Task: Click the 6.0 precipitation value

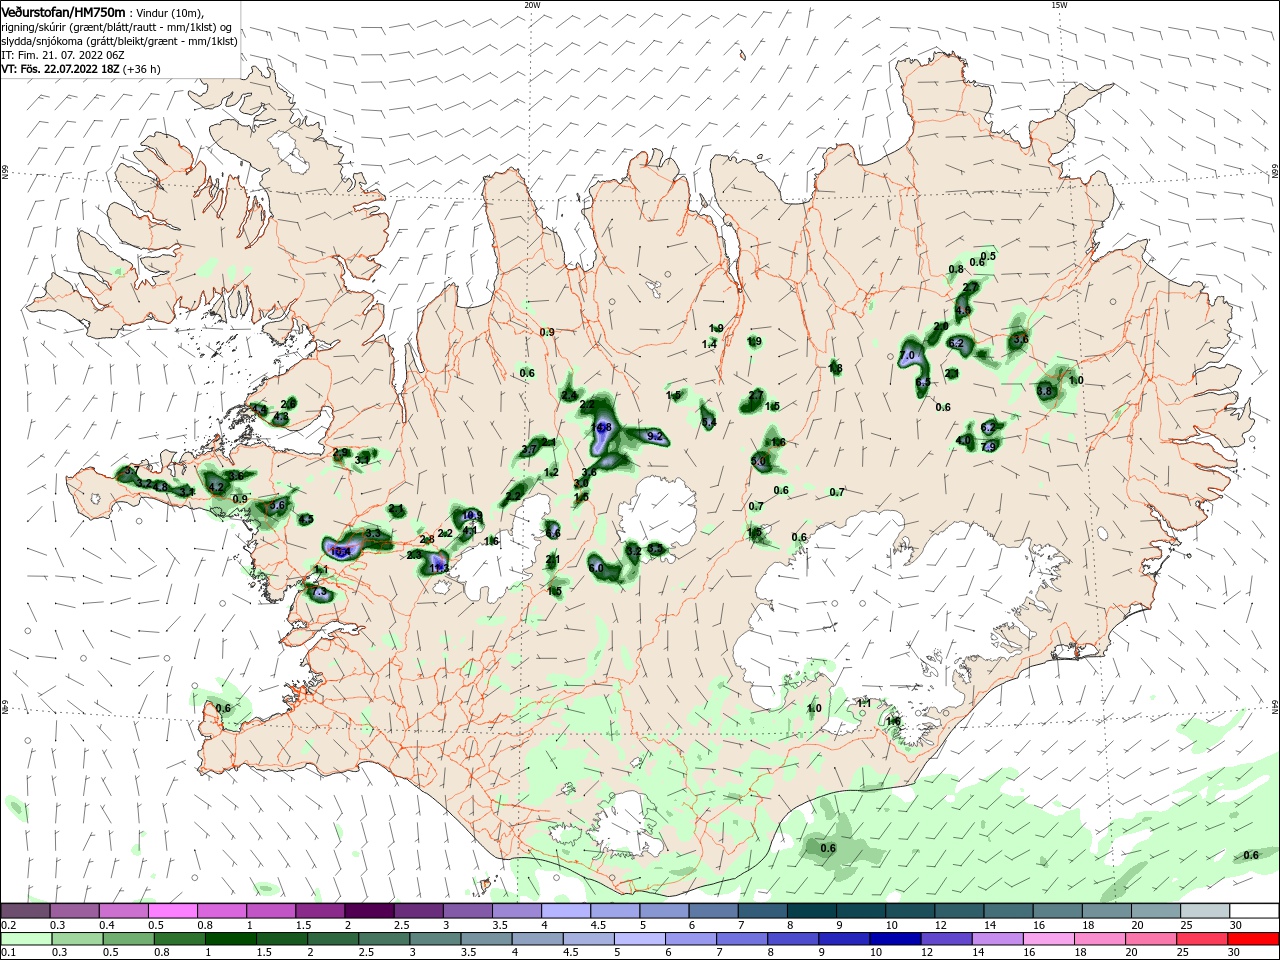Action: [596, 568]
